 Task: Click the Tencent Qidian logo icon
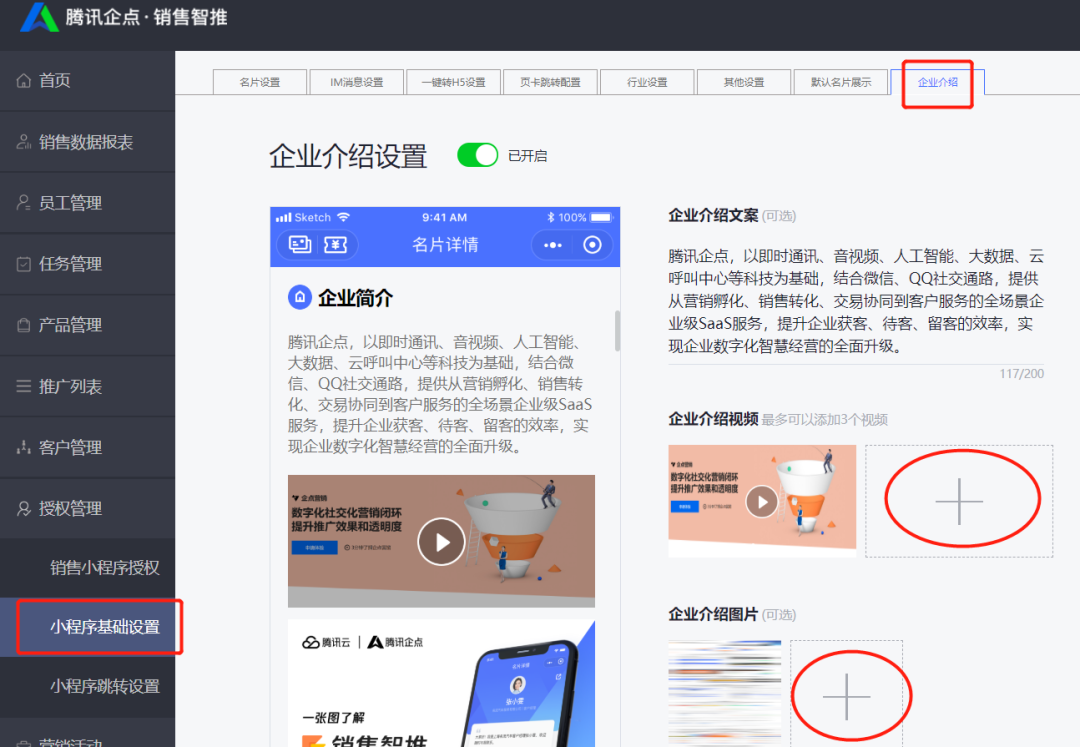(39, 17)
